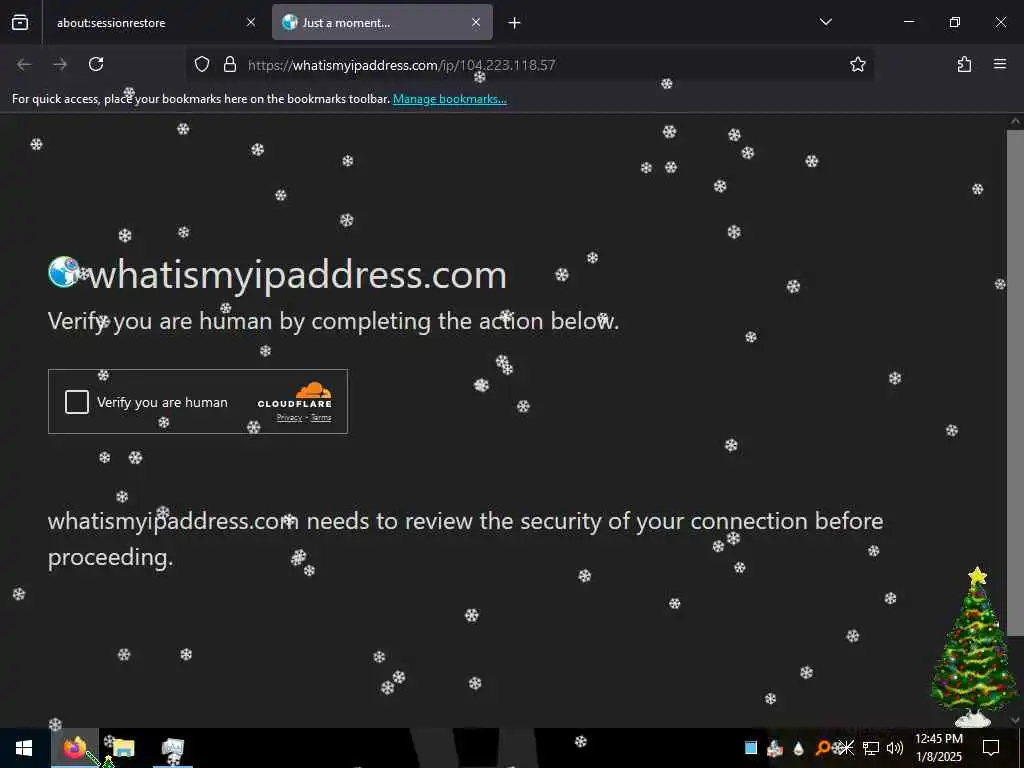Image resolution: width=1024 pixels, height=768 pixels.
Task: Go forward one page
Action: click(x=60, y=64)
